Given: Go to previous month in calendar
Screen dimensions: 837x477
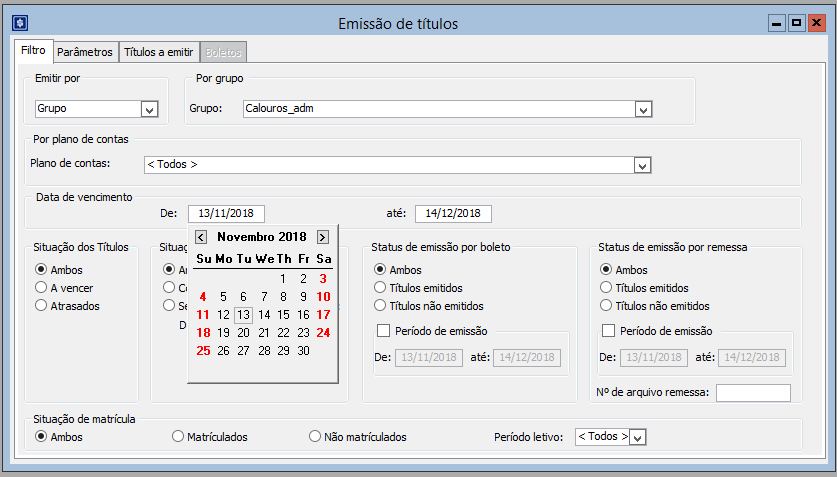Looking at the screenshot, I should point(201,237).
